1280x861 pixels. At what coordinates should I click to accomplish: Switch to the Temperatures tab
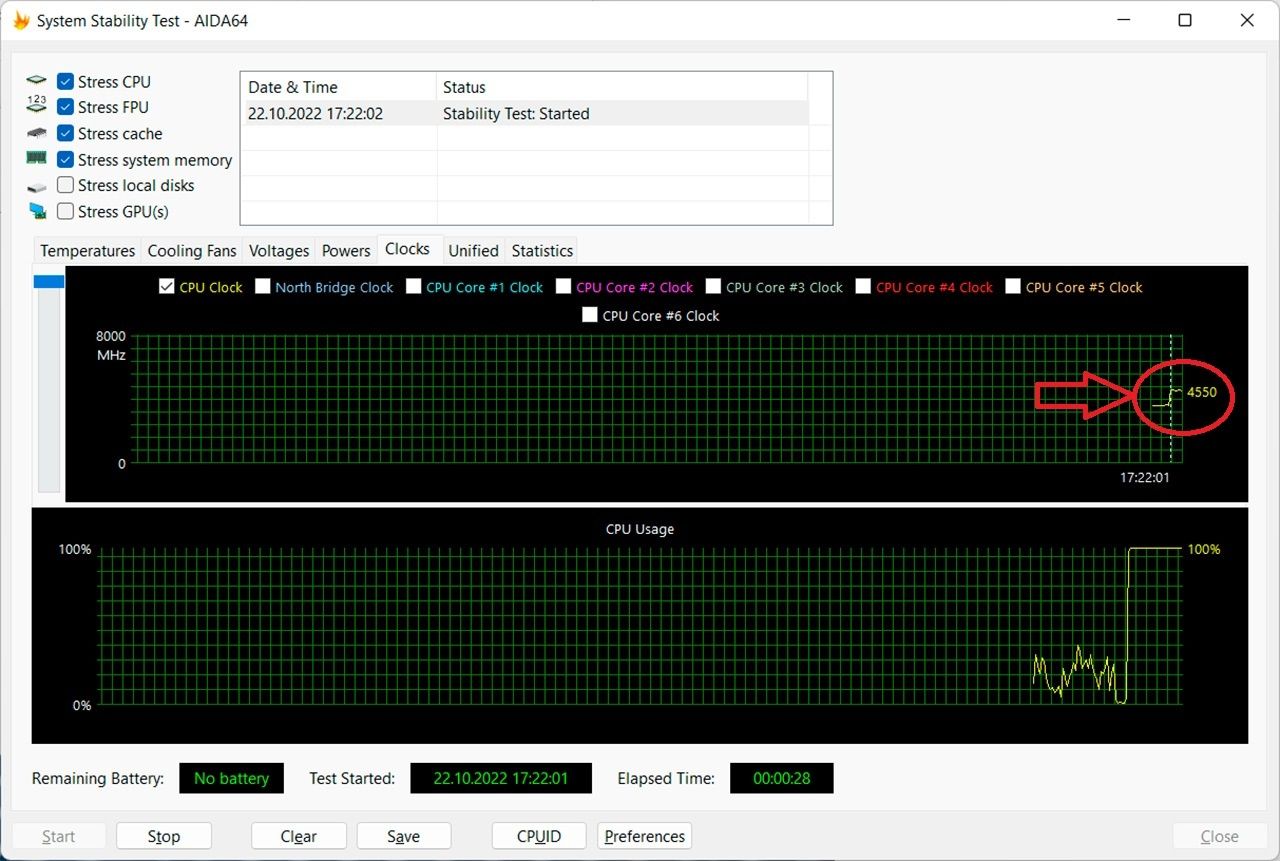click(x=87, y=250)
